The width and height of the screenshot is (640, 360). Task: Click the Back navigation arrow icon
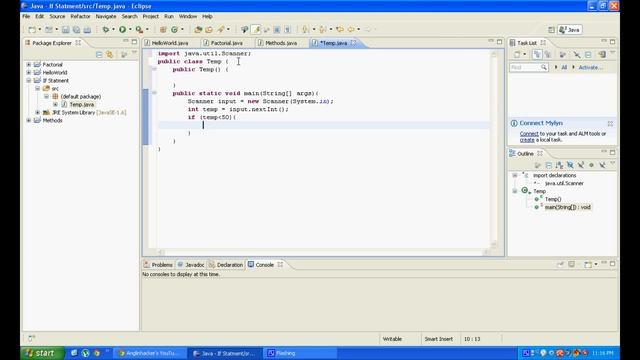[351, 29]
